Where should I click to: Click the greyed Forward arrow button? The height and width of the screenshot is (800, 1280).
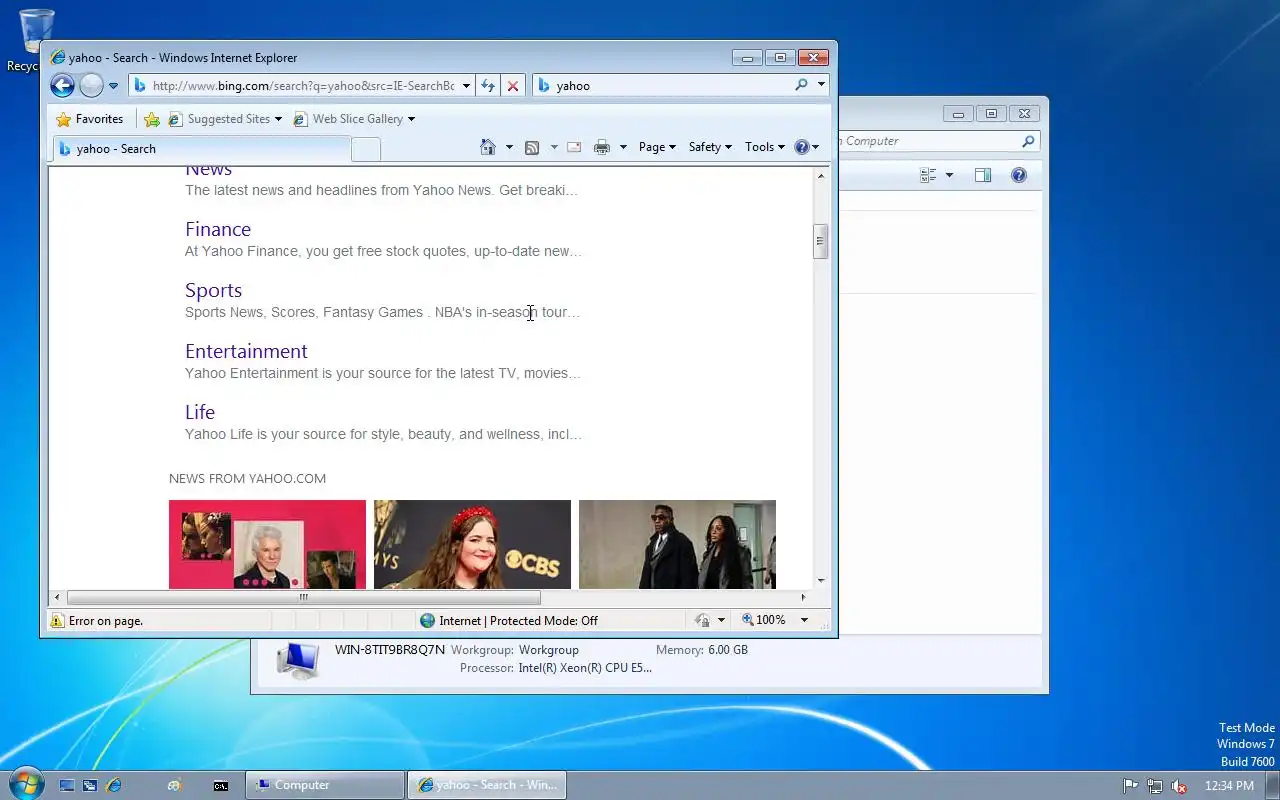point(91,86)
